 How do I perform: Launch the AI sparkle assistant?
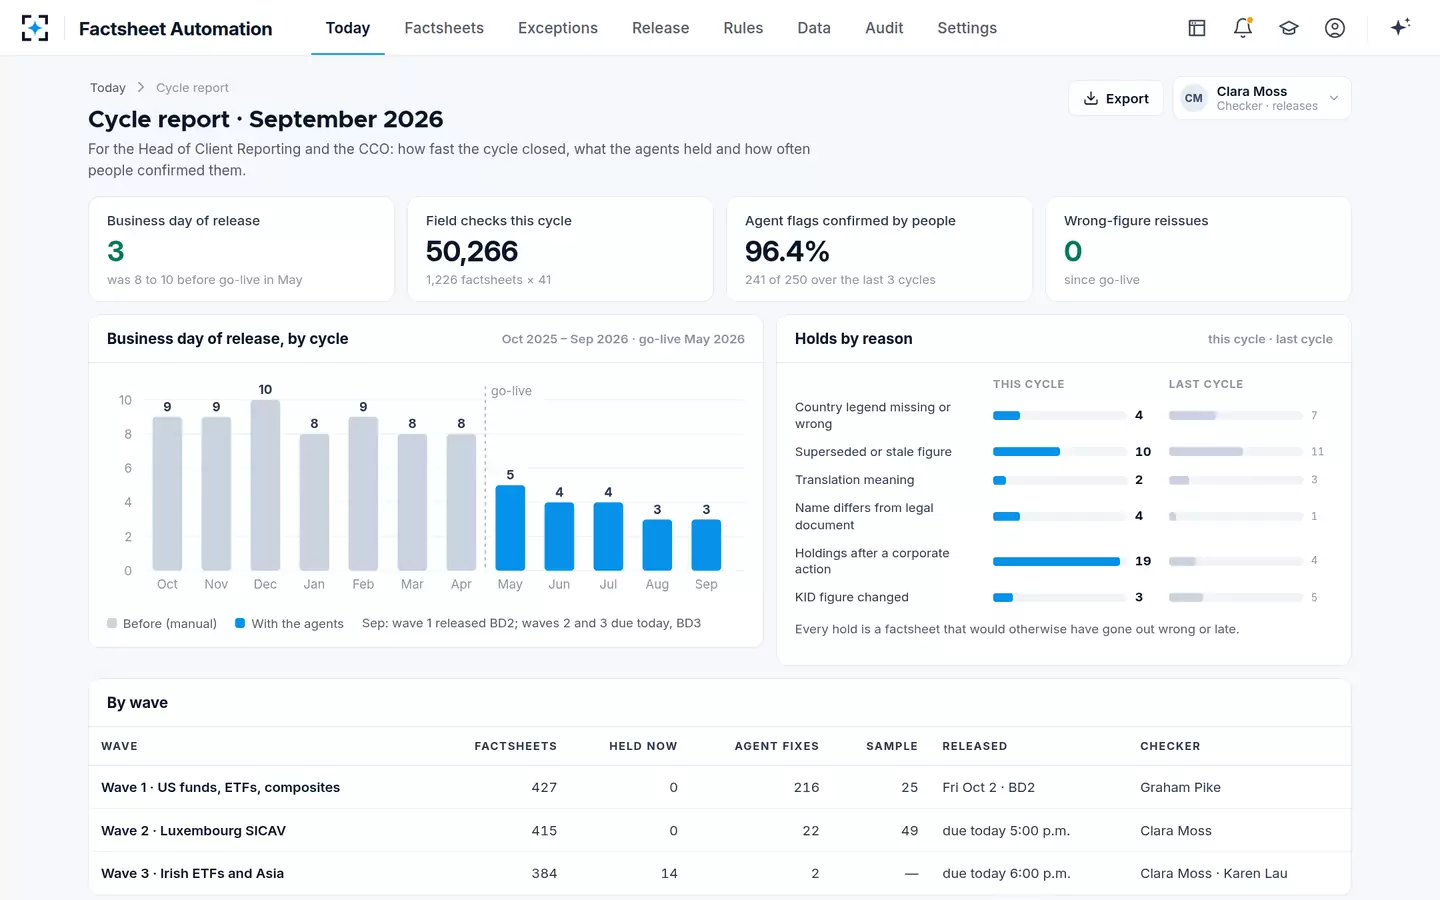[x=1400, y=27]
